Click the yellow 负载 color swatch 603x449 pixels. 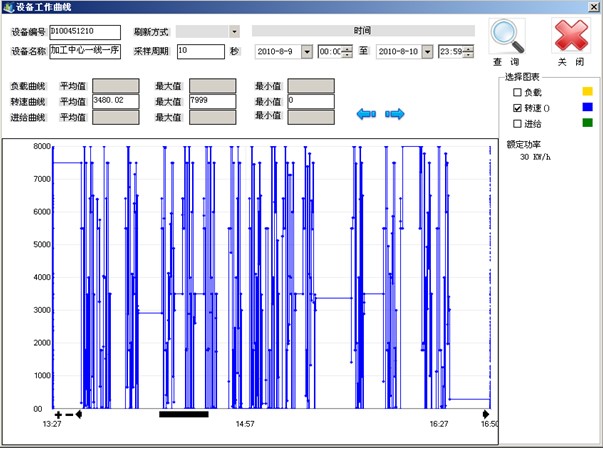pos(587,91)
